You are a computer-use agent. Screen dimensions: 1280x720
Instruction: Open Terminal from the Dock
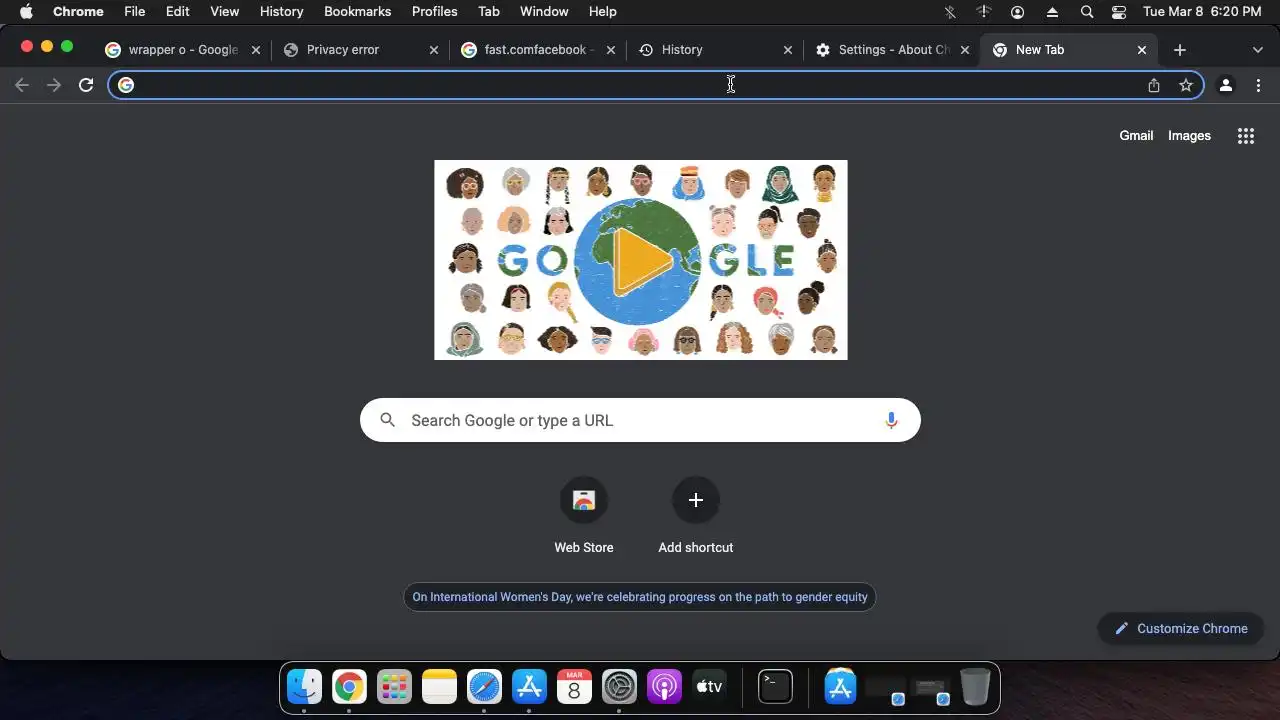pyautogui.click(x=775, y=687)
